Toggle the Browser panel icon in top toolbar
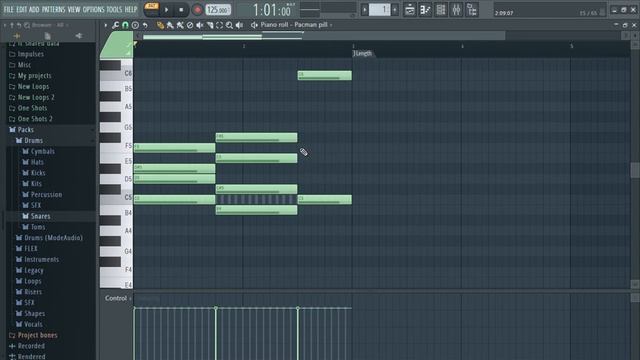This screenshot has height=360, width=640. click(471, 10)
